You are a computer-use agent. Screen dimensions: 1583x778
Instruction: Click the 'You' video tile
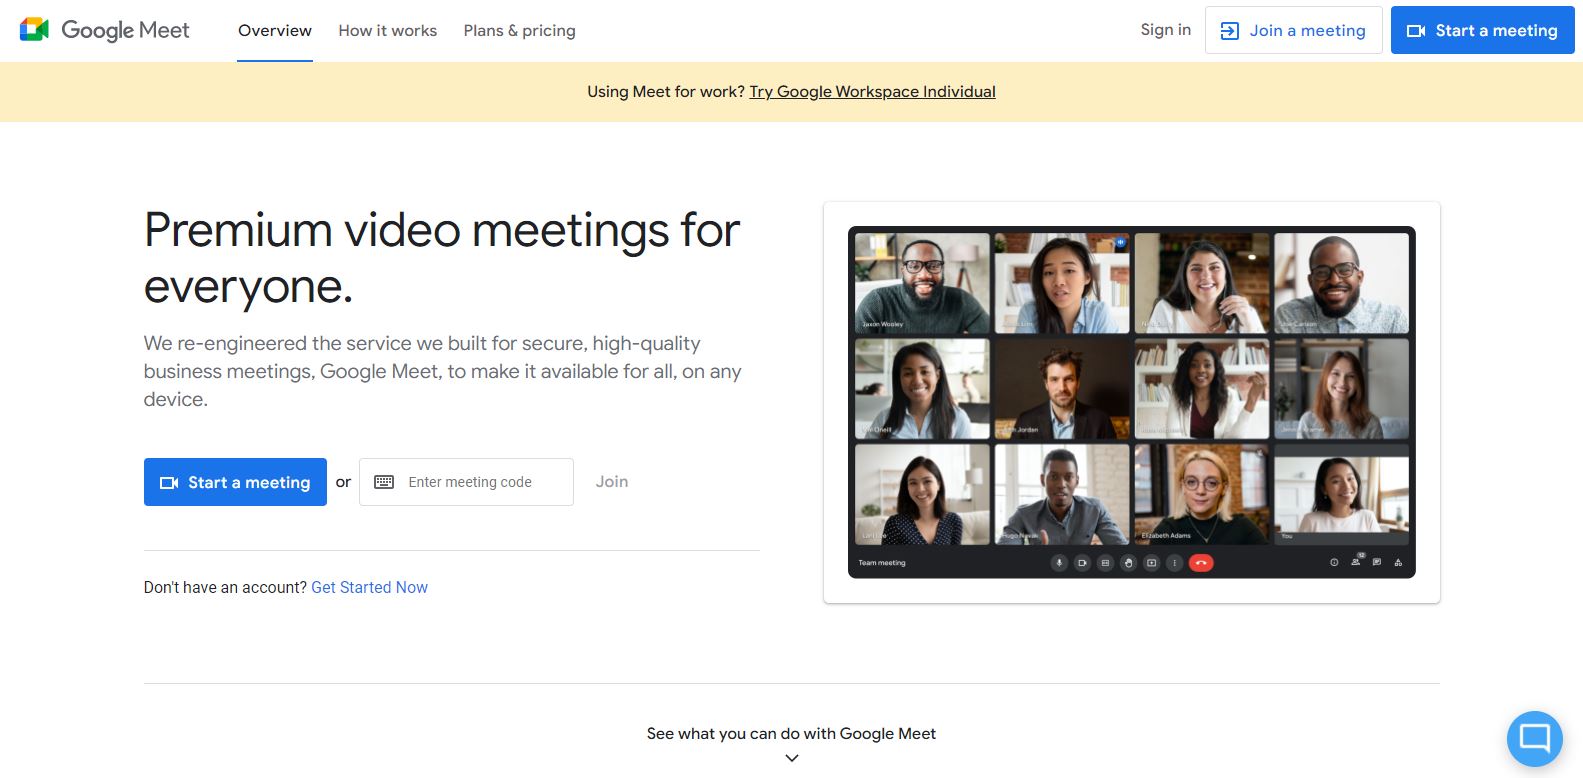(1342, 494)
